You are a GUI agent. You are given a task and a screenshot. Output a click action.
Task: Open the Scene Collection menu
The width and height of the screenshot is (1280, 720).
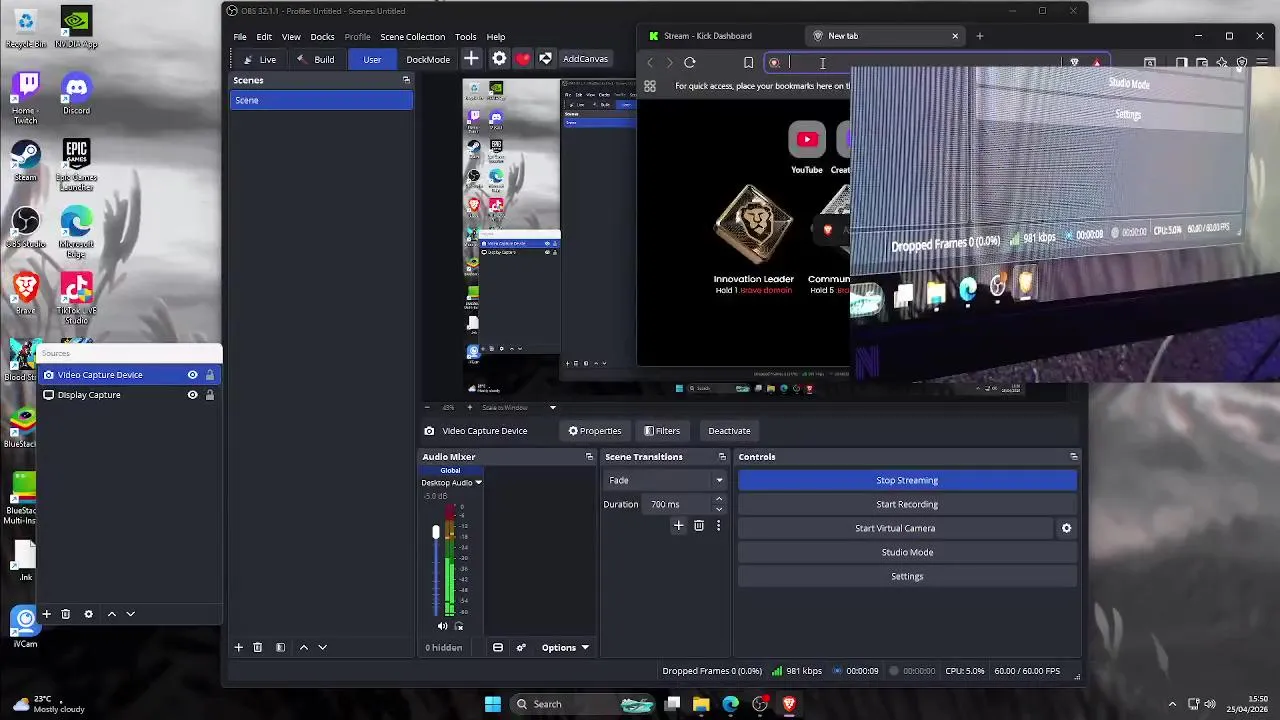coord(412,37)
